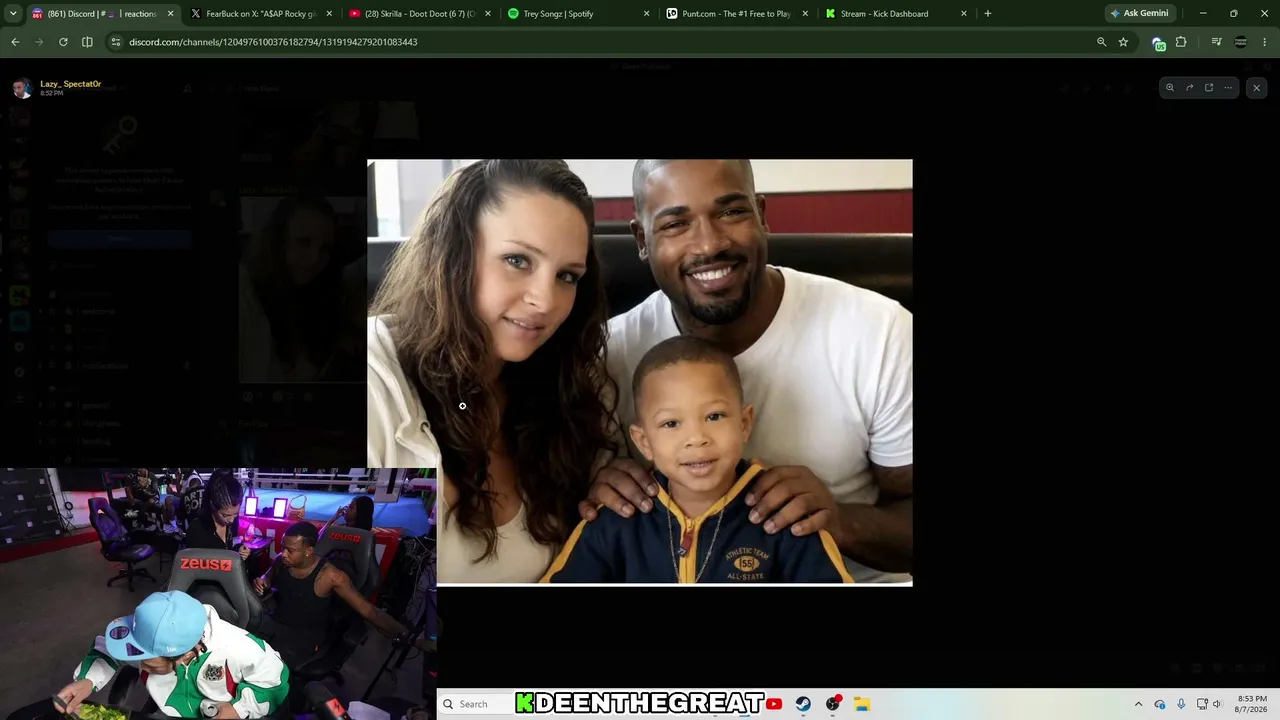
Task: Open a new browser tab
Action: coord(988,14)
